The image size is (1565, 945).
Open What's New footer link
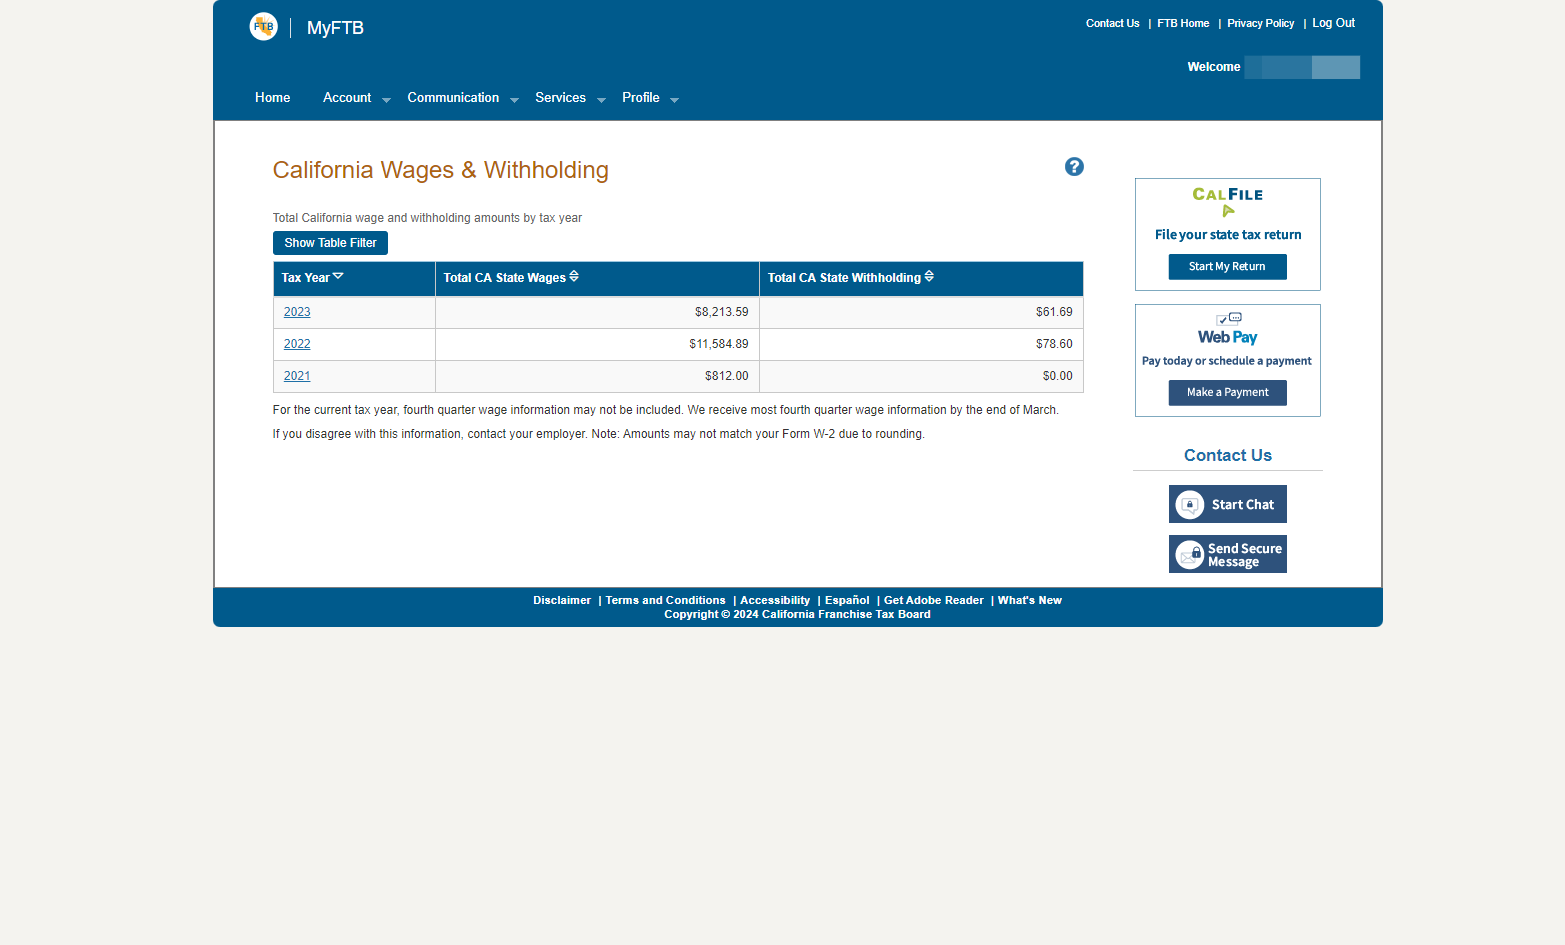point(1030,600)
